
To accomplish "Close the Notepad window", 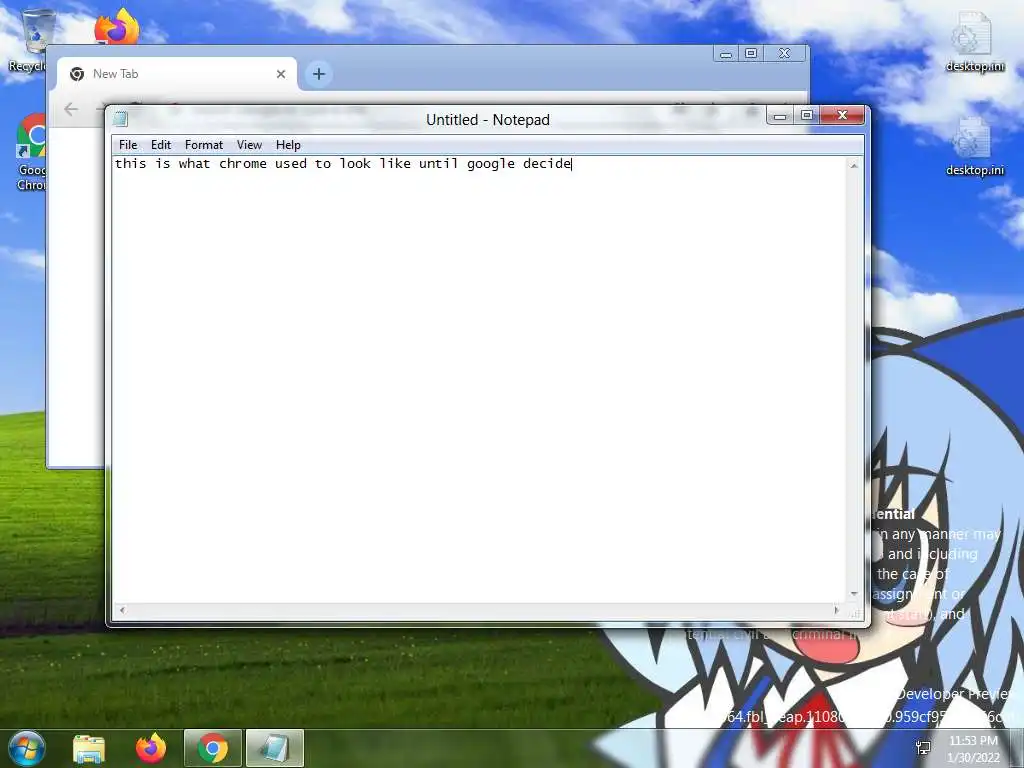I will click(x=842, y=116).
